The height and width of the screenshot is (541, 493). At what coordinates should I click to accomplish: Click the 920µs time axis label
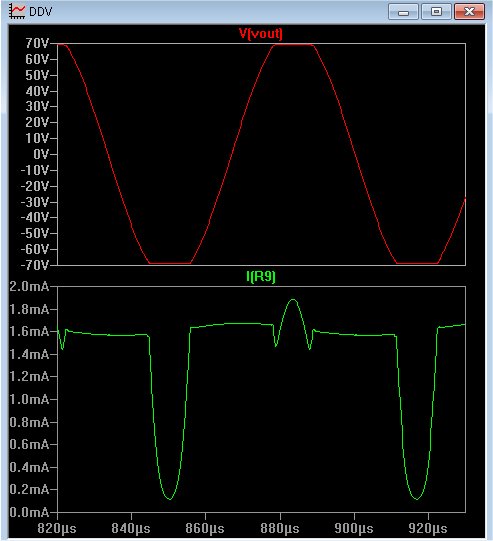(428, 528)
